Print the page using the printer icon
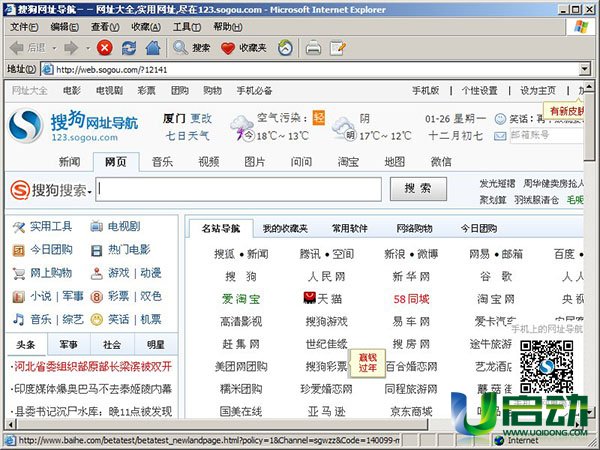Viewport: 600px width, 450px height. point(313,48)
